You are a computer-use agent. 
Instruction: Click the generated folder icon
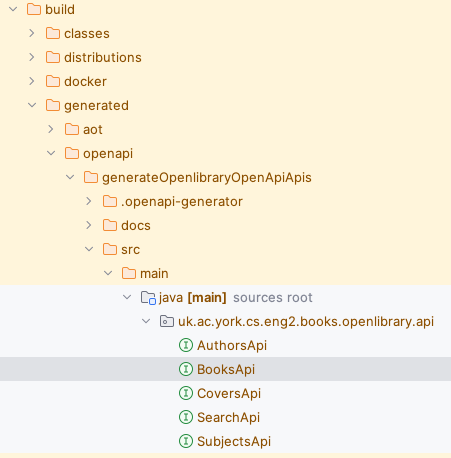point(53,105)
